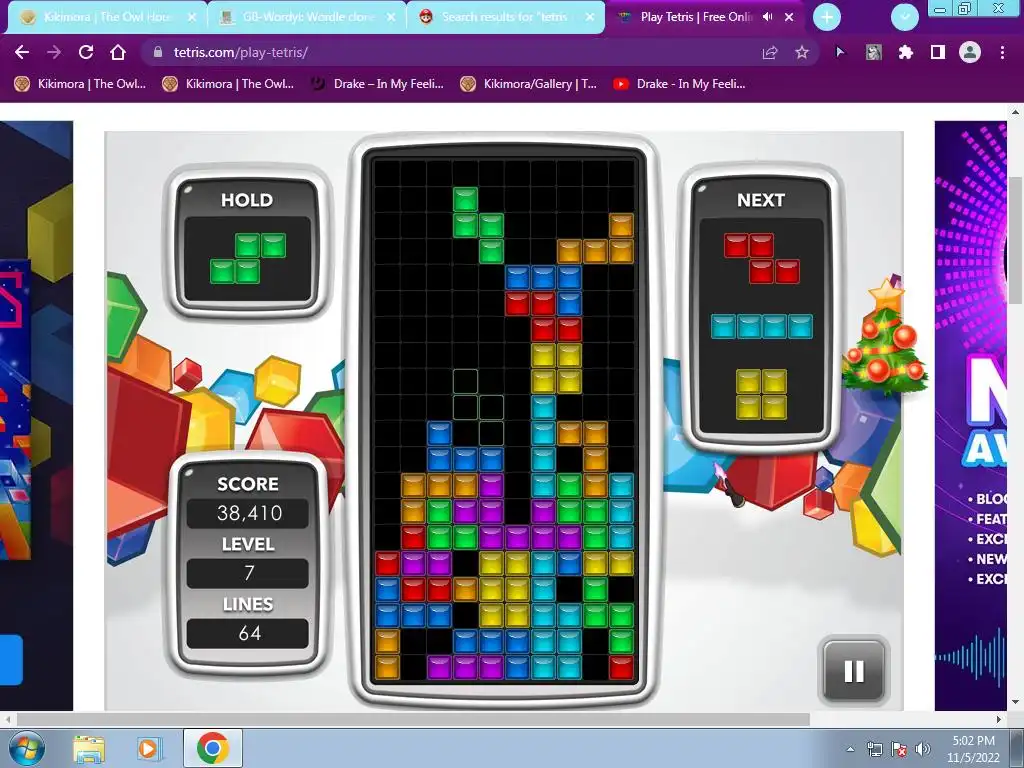Toggle the browser side panel icon

click(x=938, y=52)
